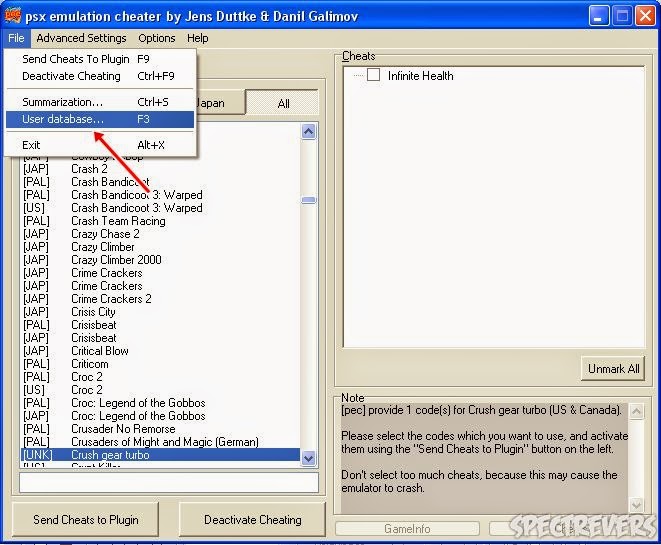This screenshot has width=661, height=545.
Task: Select Criticom entry
Action: [161, 364]
